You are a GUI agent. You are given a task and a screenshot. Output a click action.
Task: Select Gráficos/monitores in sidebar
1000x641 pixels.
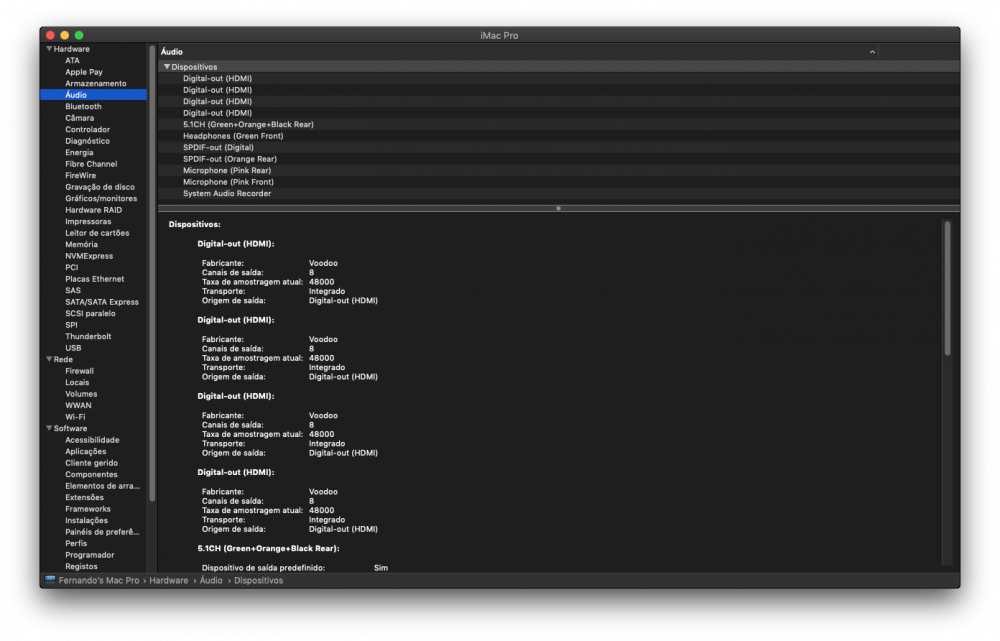coord(101,198)
